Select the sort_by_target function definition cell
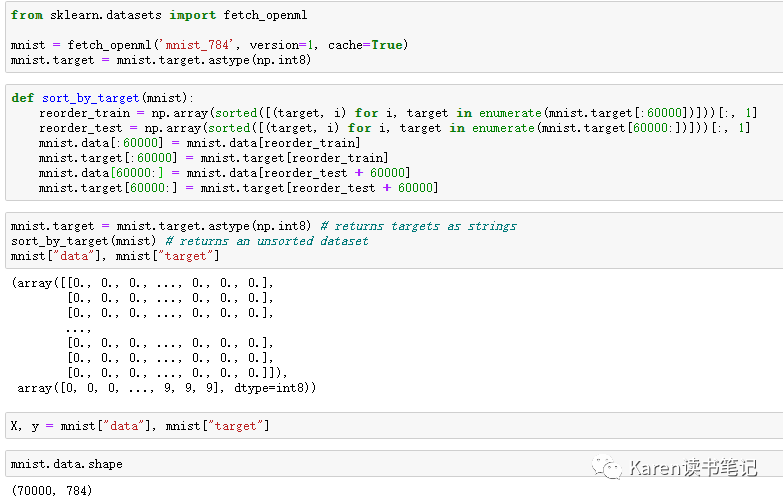 tap(394, 143)
